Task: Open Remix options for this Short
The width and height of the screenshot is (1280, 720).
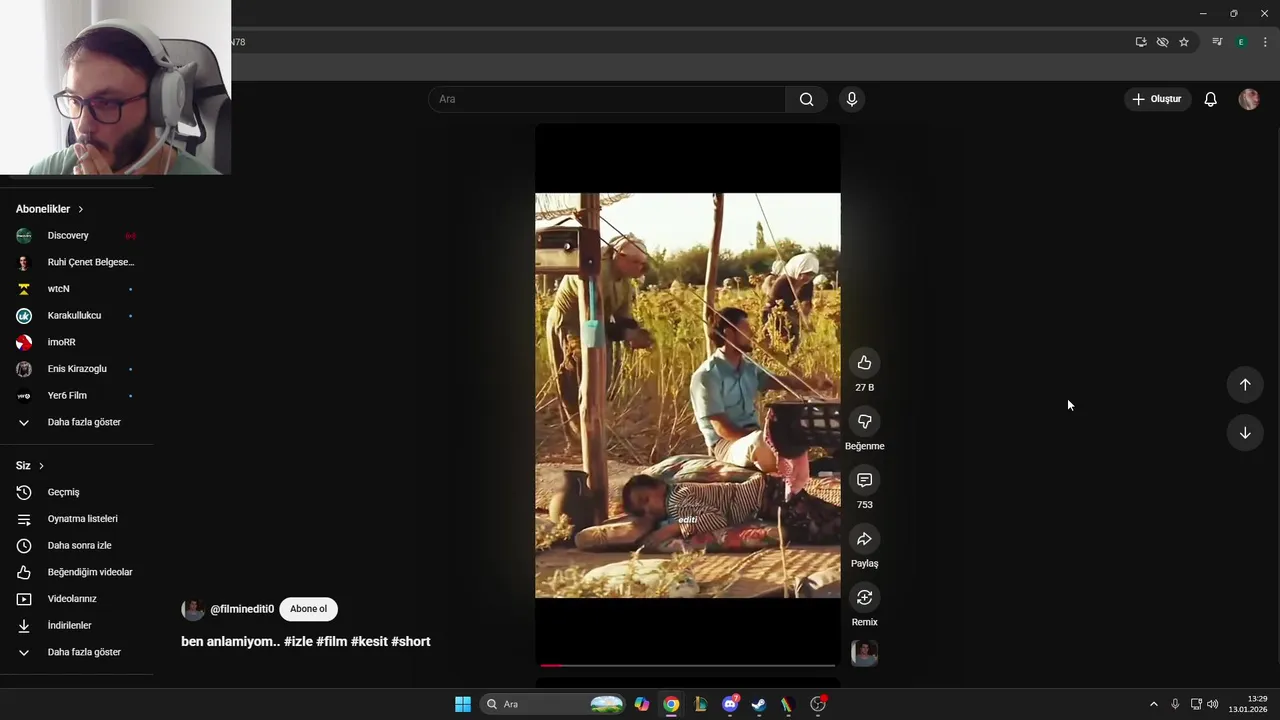Action: (864, 598)
